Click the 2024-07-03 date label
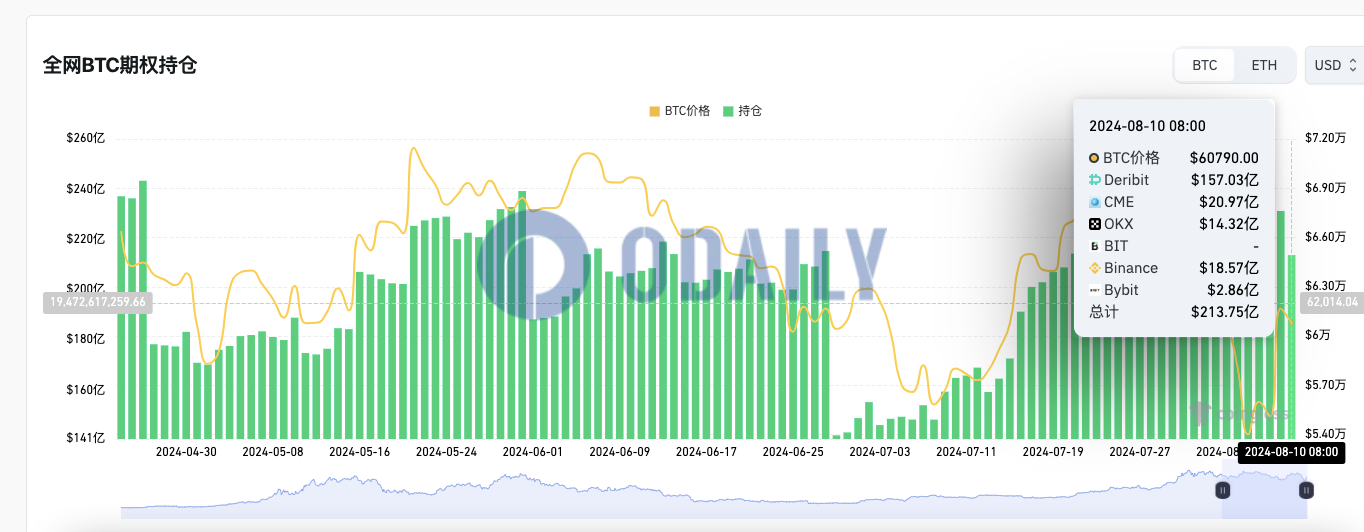The height and width of the screenshot is (532, 1364). pos(880,452)
